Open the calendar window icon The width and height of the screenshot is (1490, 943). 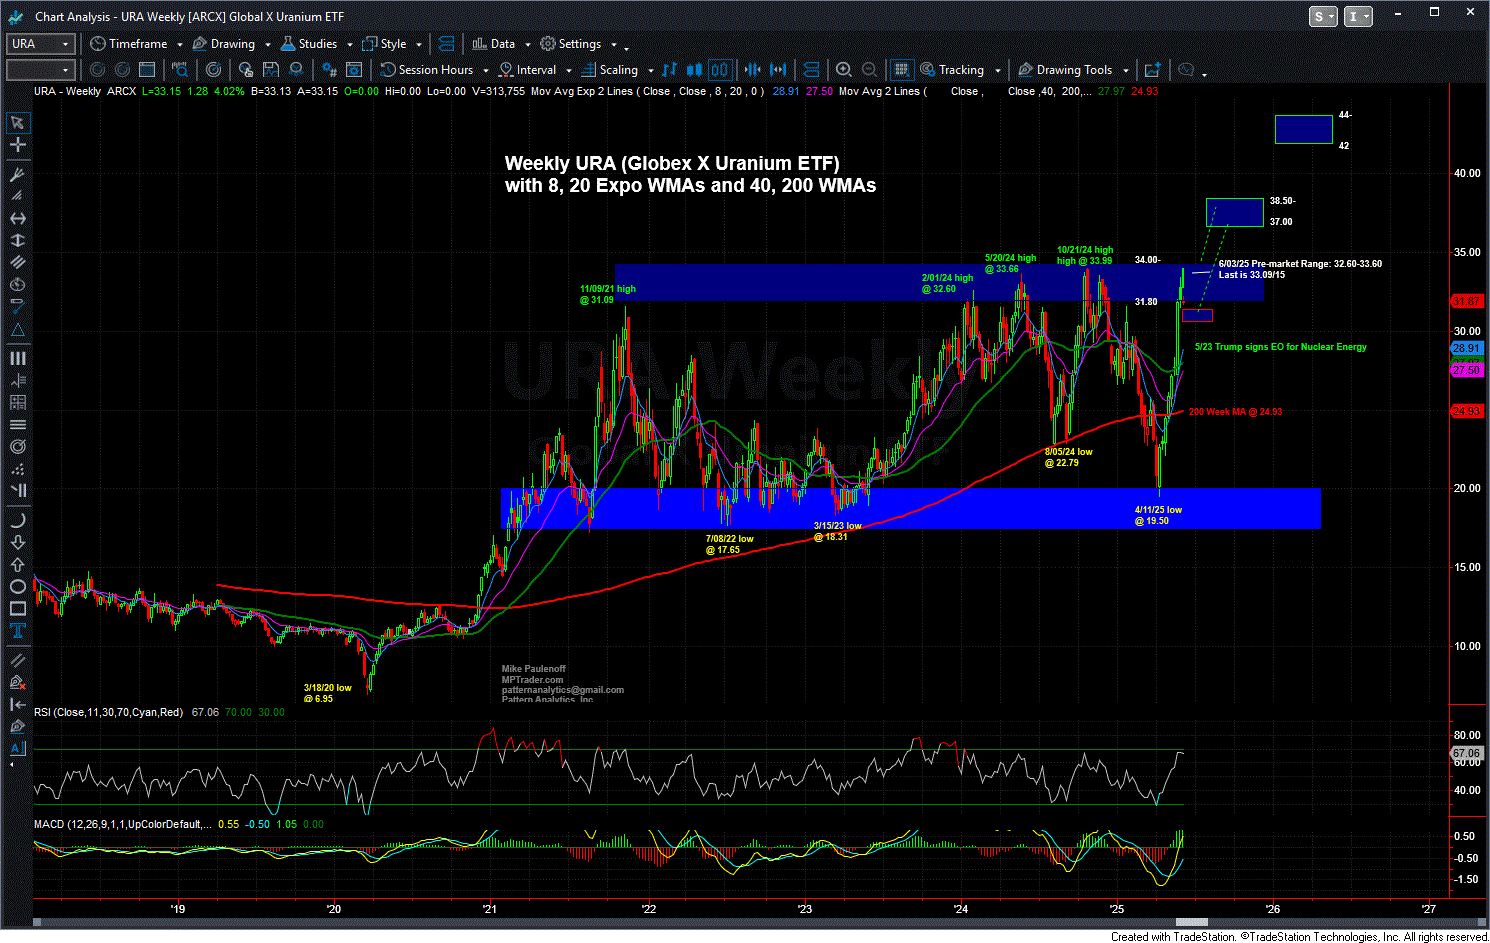147,70
